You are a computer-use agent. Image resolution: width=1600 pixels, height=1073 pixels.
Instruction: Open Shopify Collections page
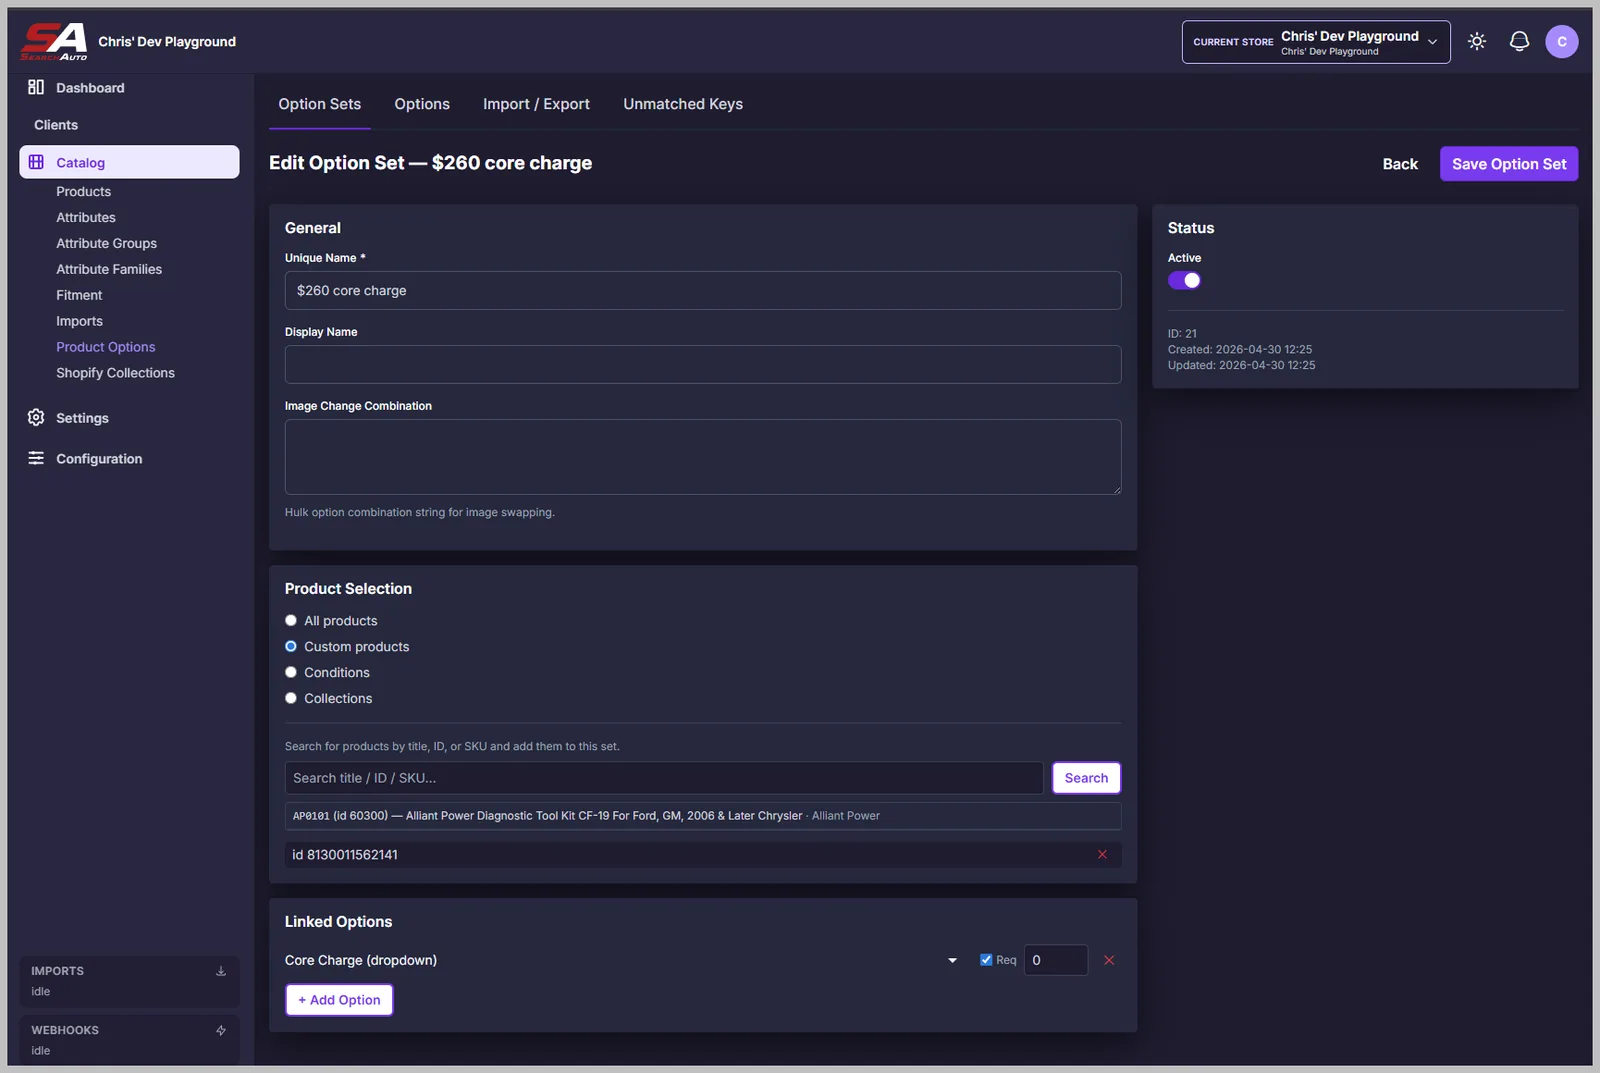(x=116, y=373)
